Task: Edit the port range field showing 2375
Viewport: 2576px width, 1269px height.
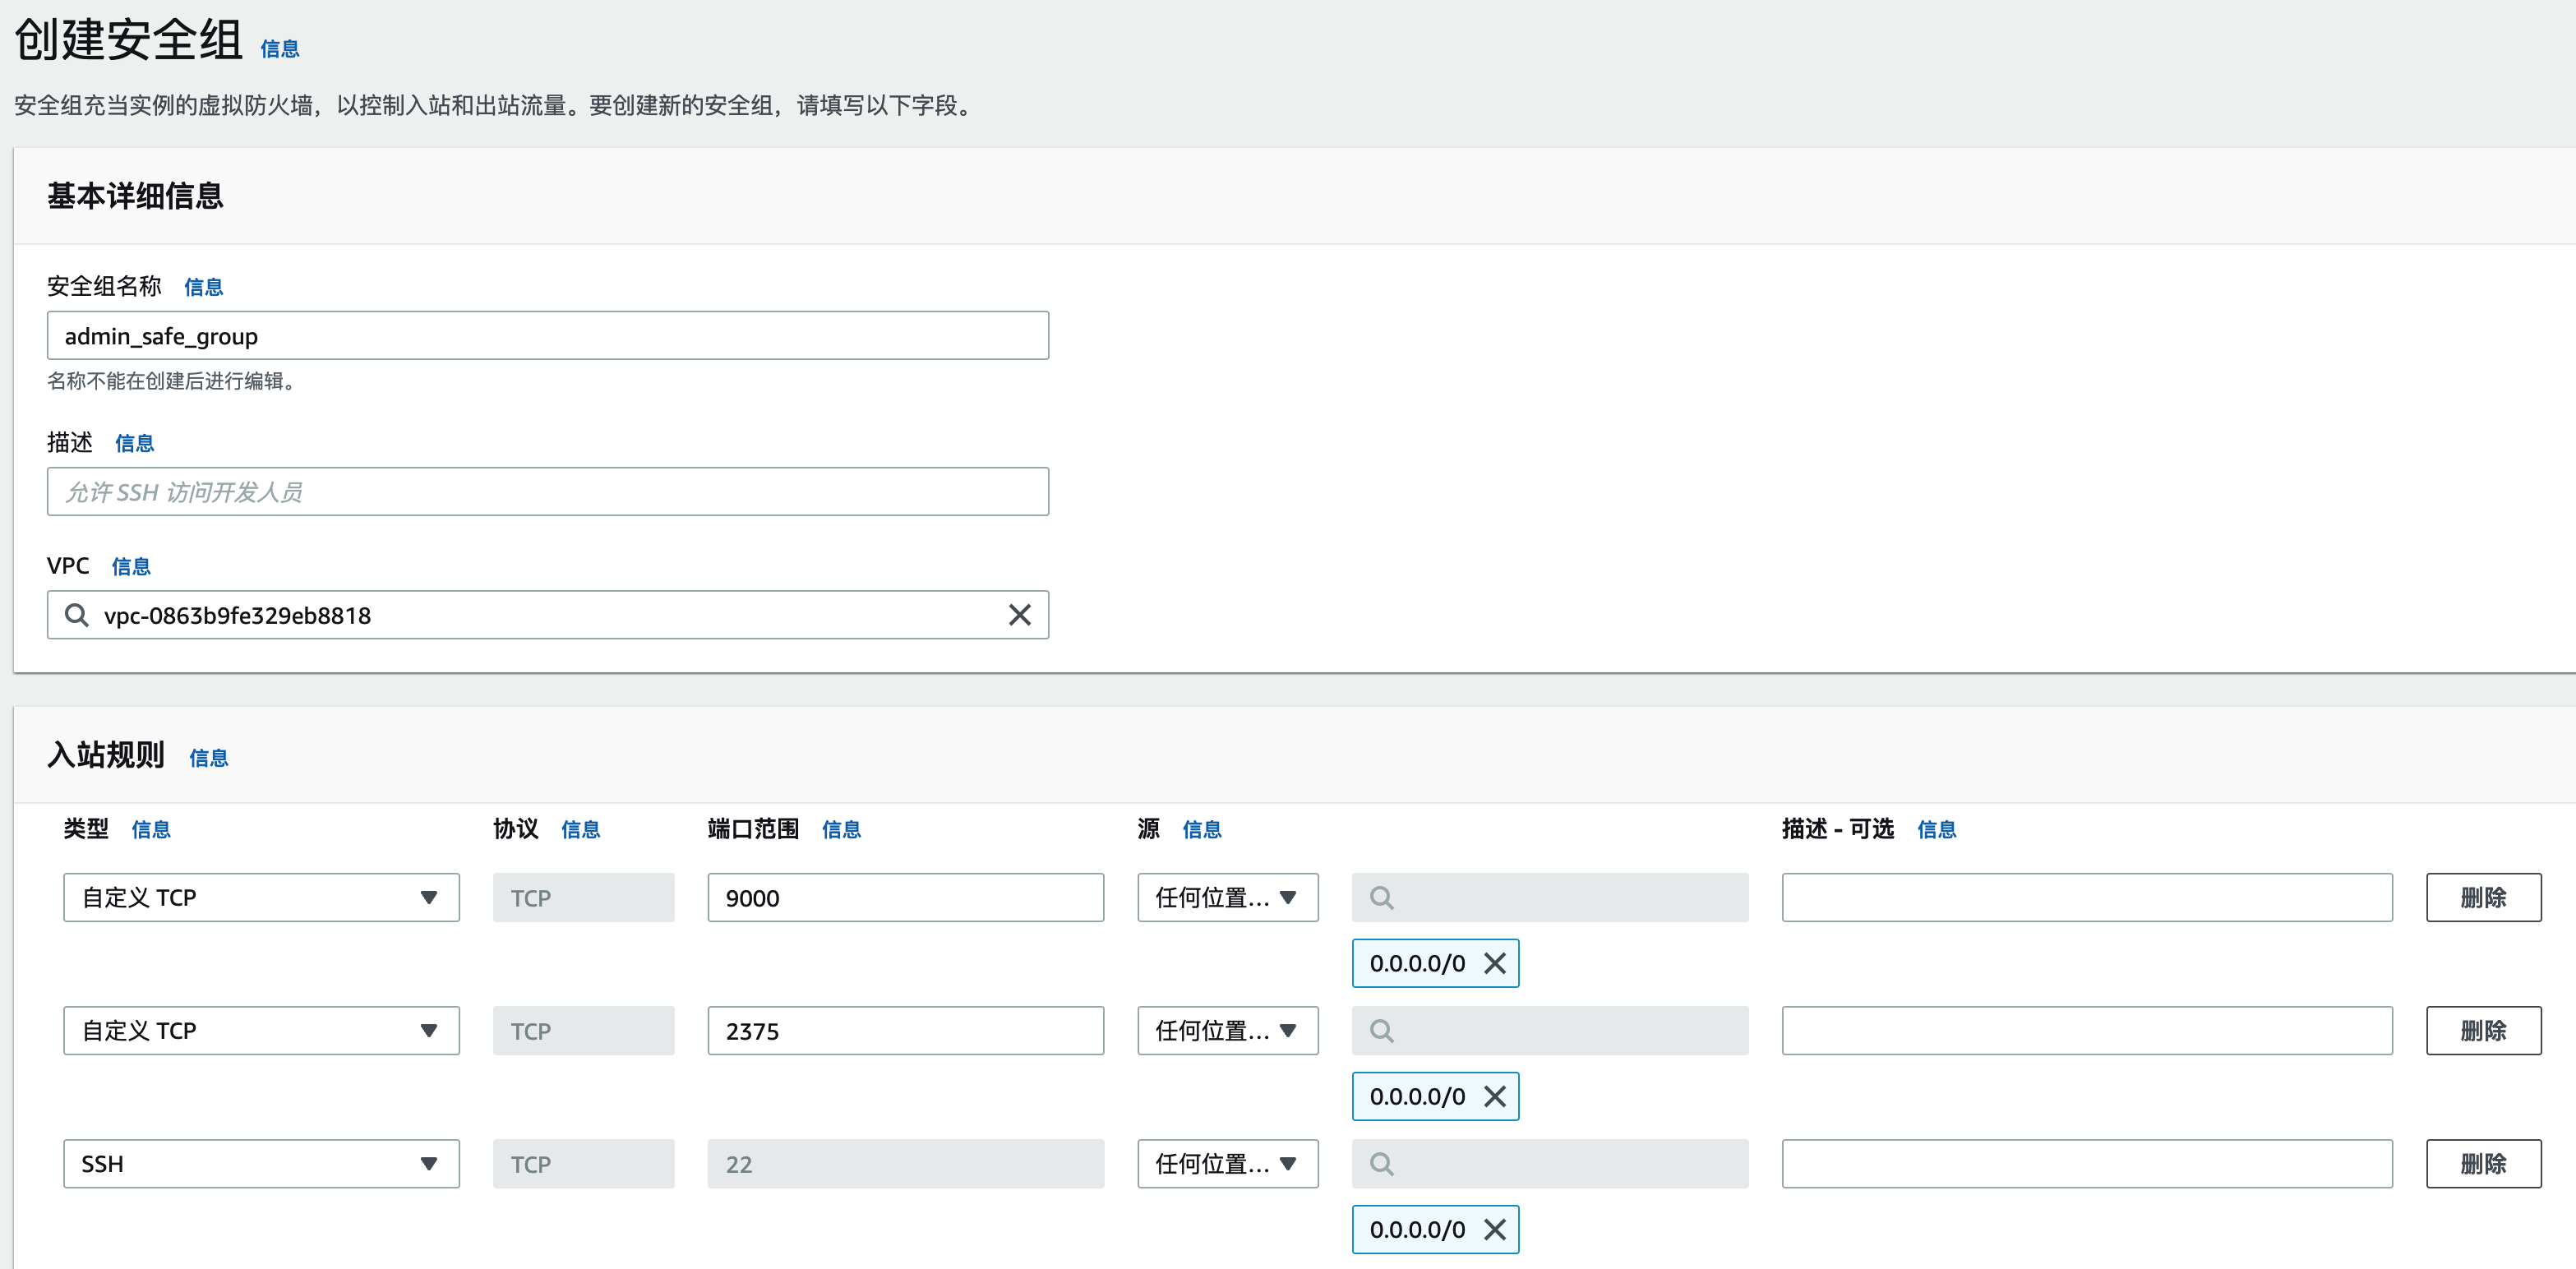Action: coord(905,1030)
